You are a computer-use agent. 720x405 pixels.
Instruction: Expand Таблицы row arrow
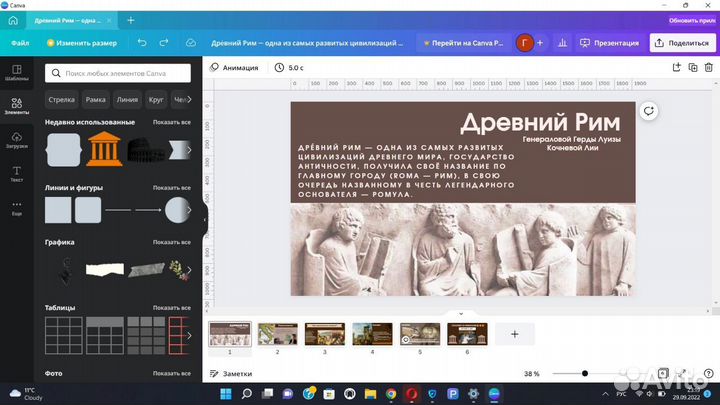pyautogui.click(x=189, y=336)
